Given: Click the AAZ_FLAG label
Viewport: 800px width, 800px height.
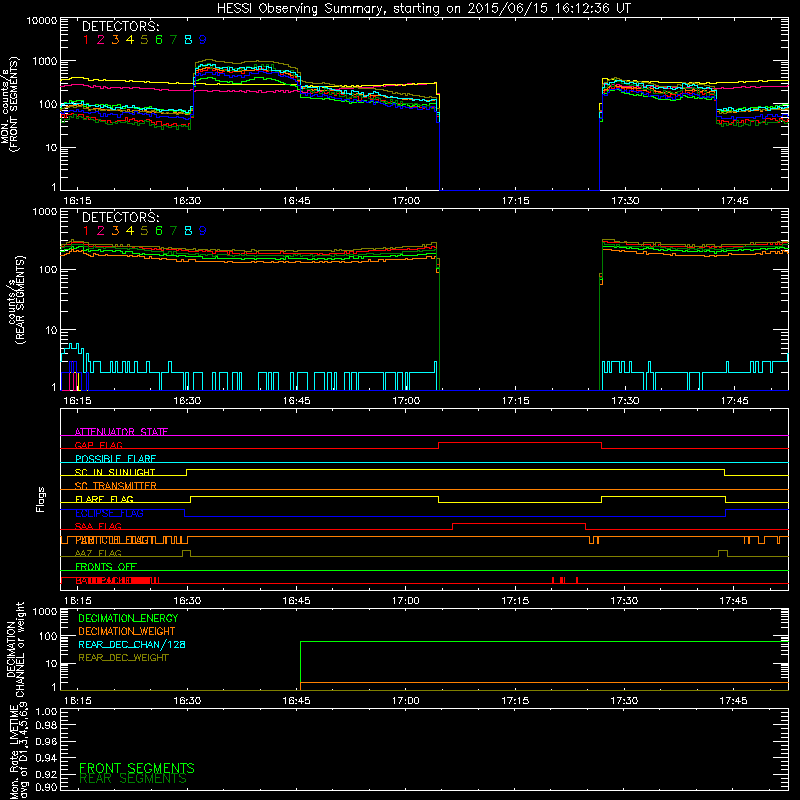Looking at the screenshot, I should click(98, 553).
